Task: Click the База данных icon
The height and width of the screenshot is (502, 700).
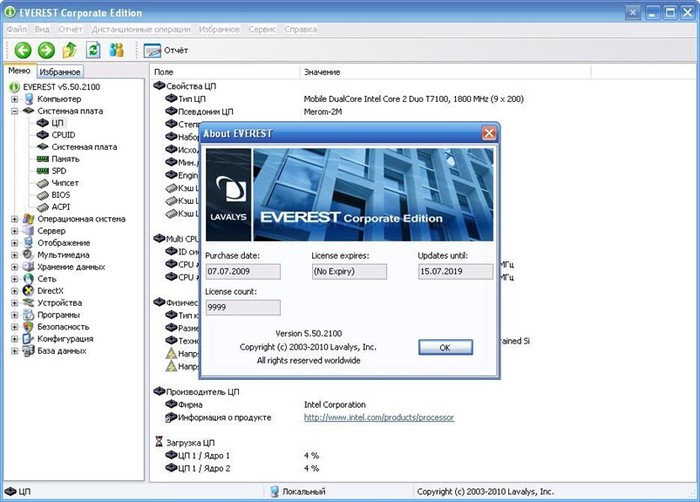Action: click(29, 351)
